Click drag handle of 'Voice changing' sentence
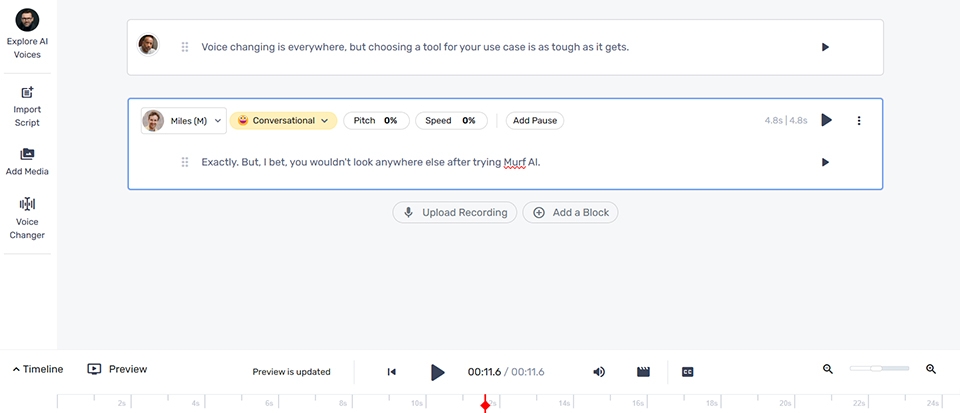The height and width of the screenshot is (413, 960). [185, 47]
